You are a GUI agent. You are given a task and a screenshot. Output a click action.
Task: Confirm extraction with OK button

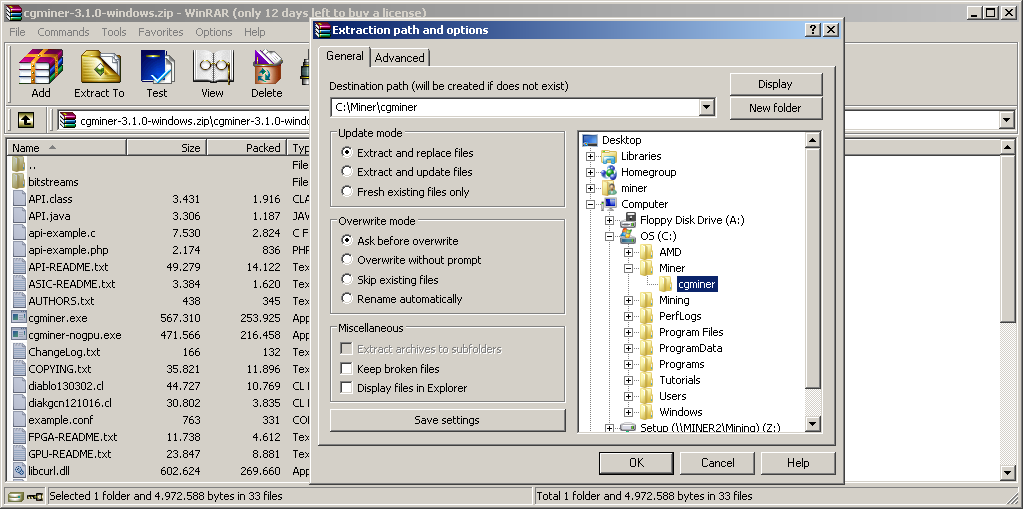636,463
